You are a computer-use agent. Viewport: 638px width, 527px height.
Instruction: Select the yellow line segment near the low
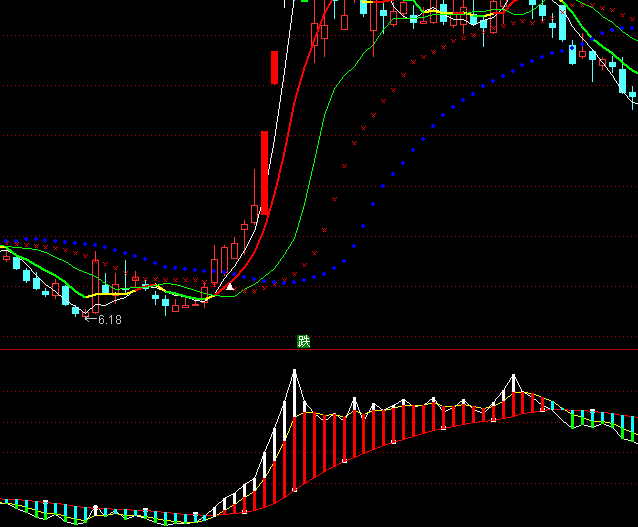tap(120, 294)
